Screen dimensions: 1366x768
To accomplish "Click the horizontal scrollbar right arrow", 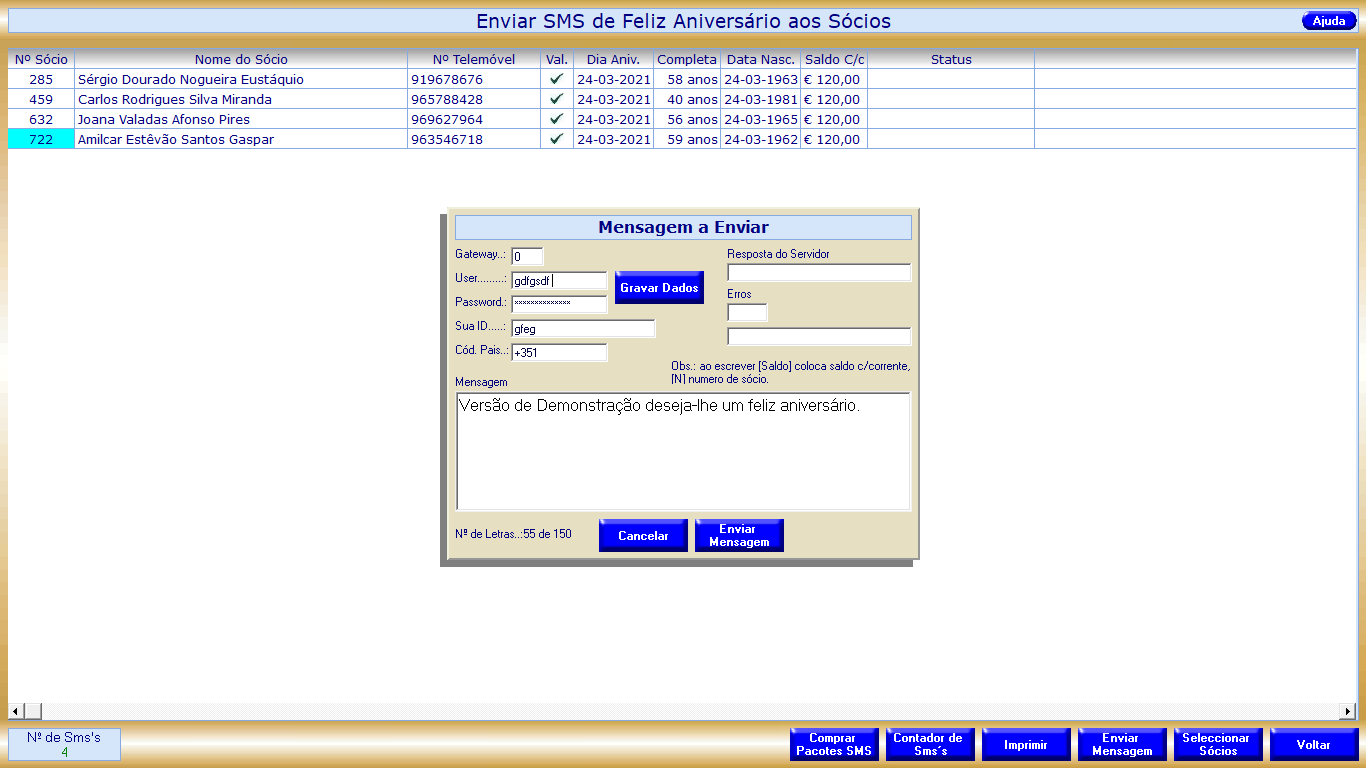I will (x=1347, y=711).
